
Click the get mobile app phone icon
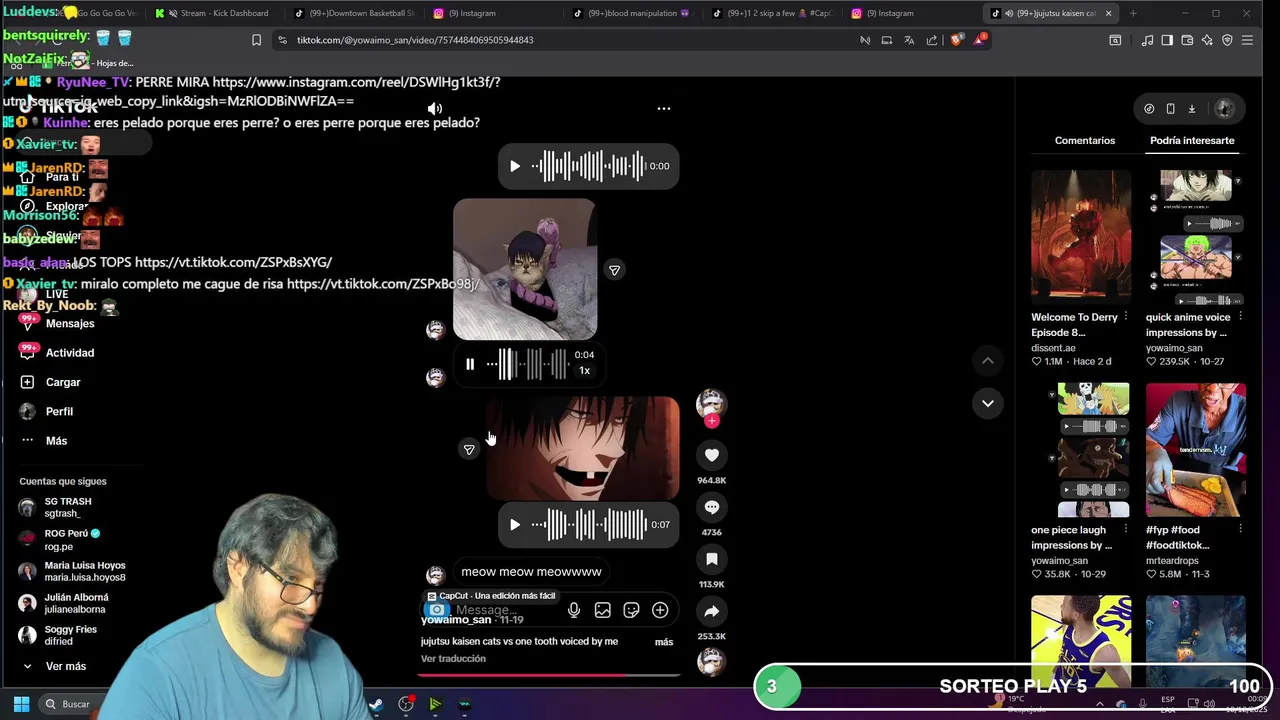click(1171, 109)
